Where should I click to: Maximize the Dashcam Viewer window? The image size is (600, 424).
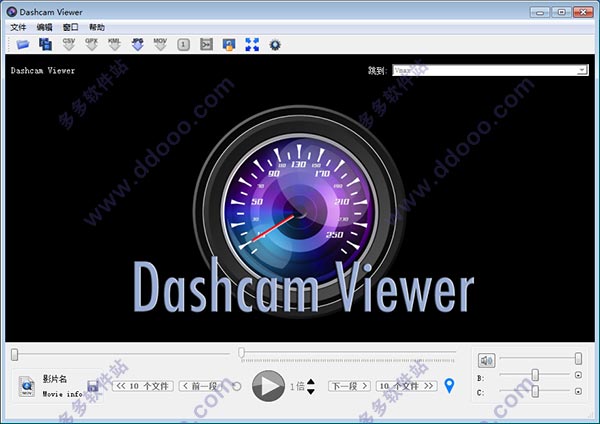(x=561, y=12)
